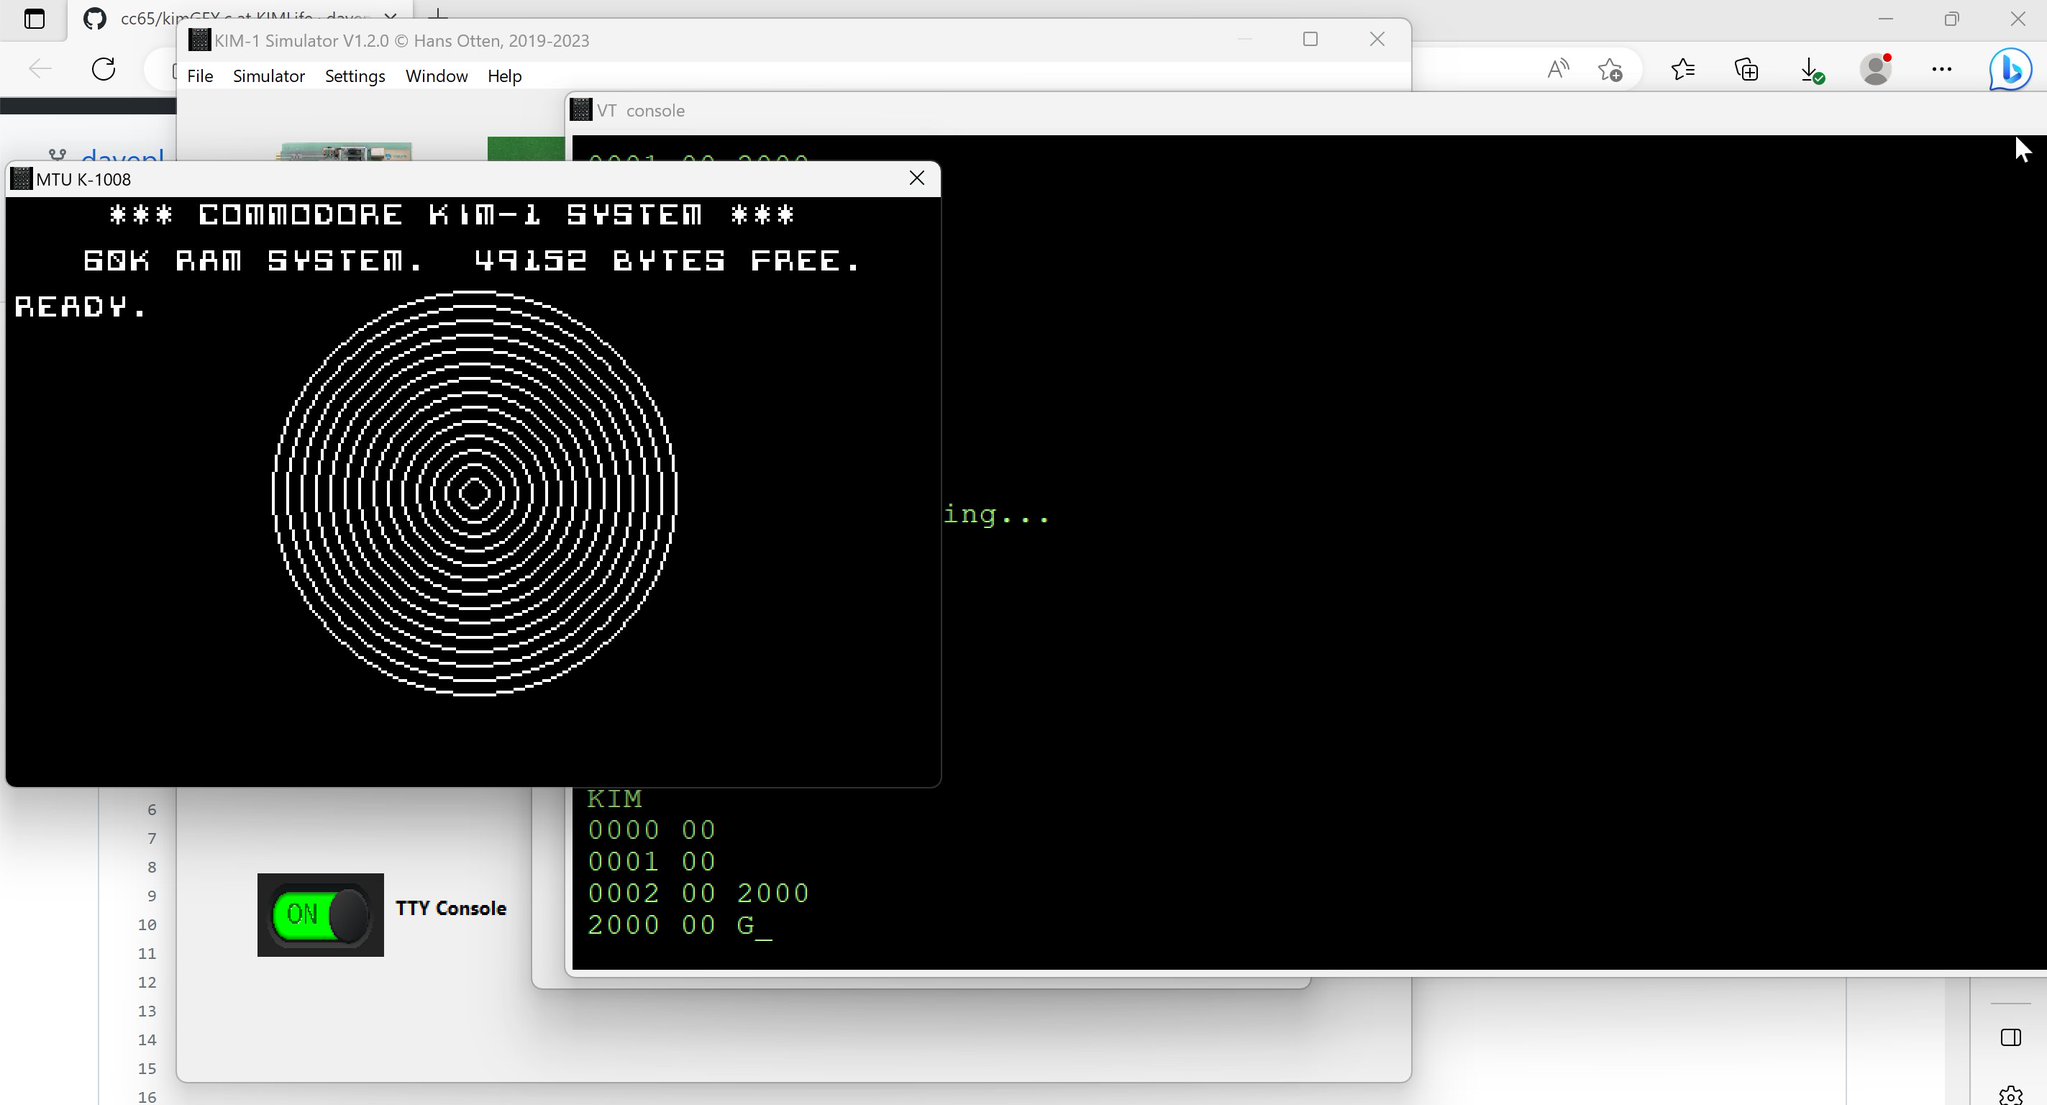The height and width of the screenshot is (1105, 2047).
Task: Click the TTY Console label
Action: (x=451, y=908)
